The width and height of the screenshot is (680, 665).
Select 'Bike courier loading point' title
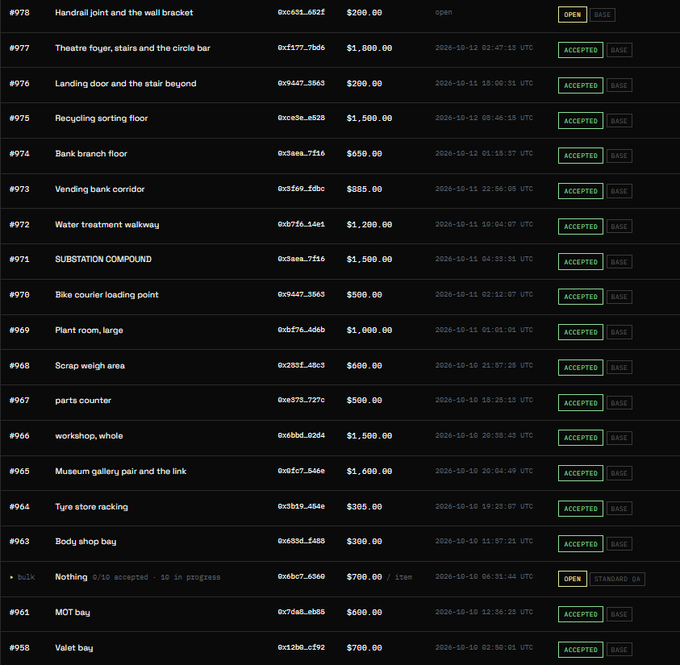coord(107,295)
